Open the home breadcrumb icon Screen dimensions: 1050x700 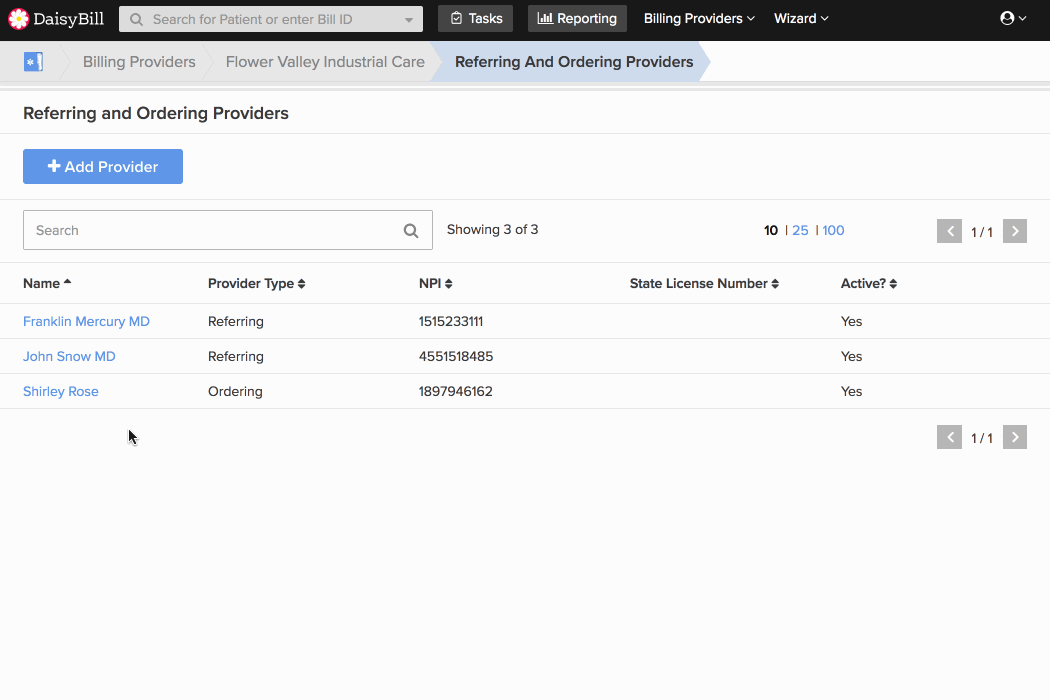click(33, 62)
